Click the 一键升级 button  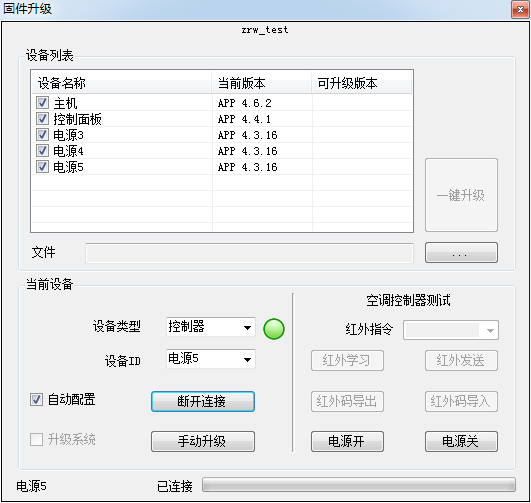[x=461, y=195]
